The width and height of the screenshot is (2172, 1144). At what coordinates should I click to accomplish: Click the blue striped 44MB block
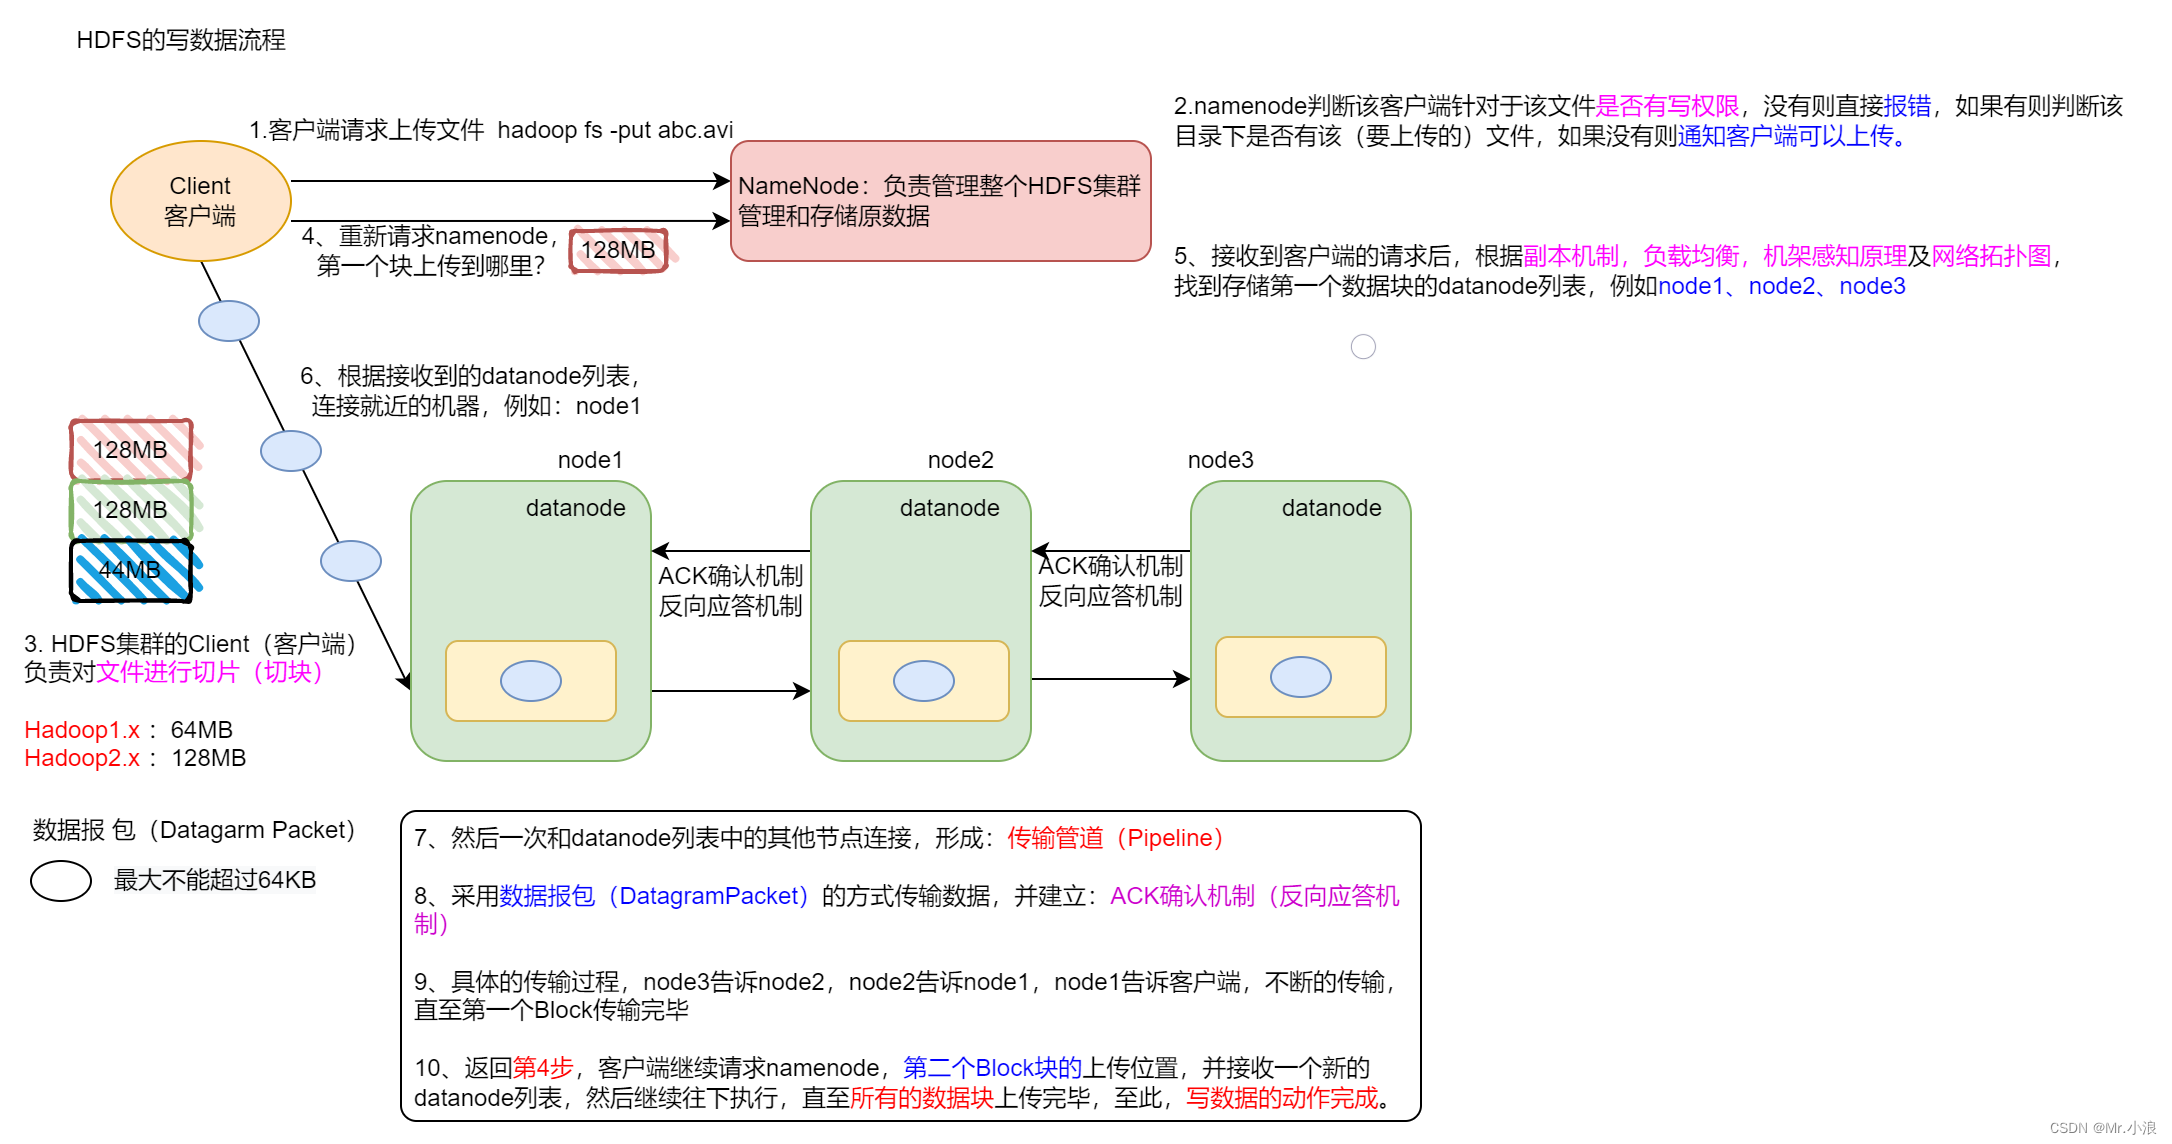coord(130,570)
